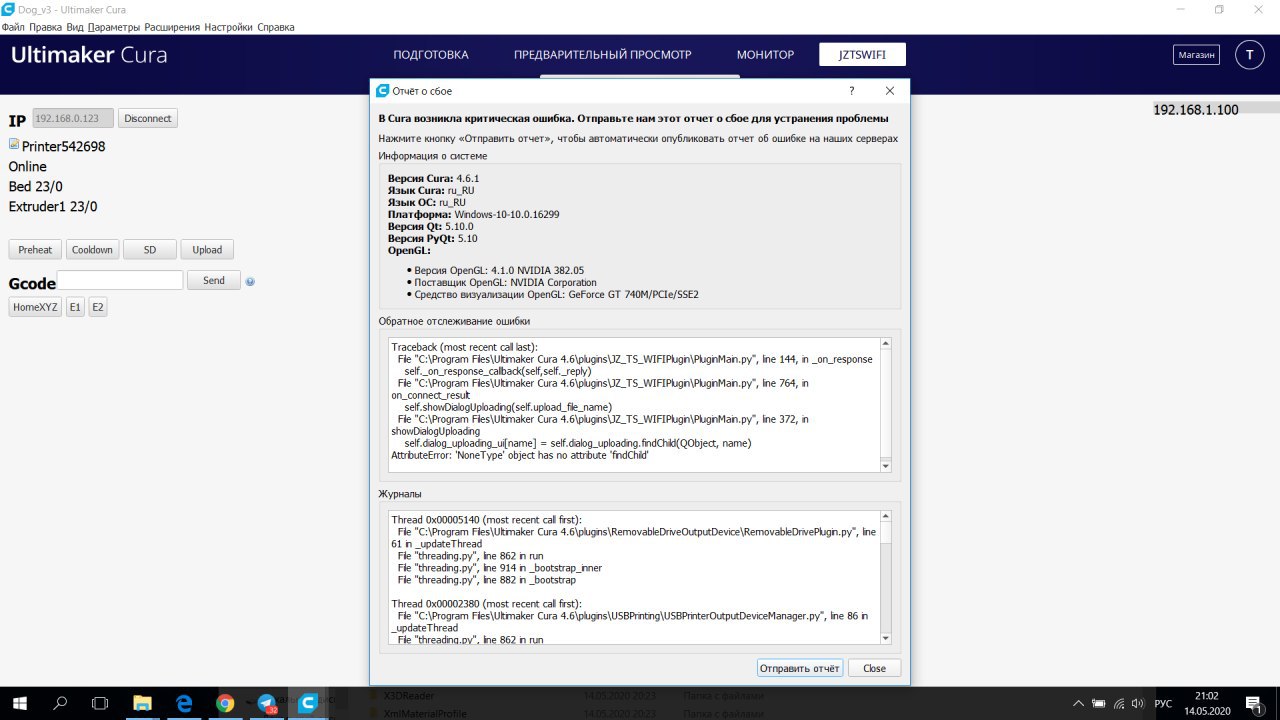
Task: Click into the Gcode input field
Action: 120,281
